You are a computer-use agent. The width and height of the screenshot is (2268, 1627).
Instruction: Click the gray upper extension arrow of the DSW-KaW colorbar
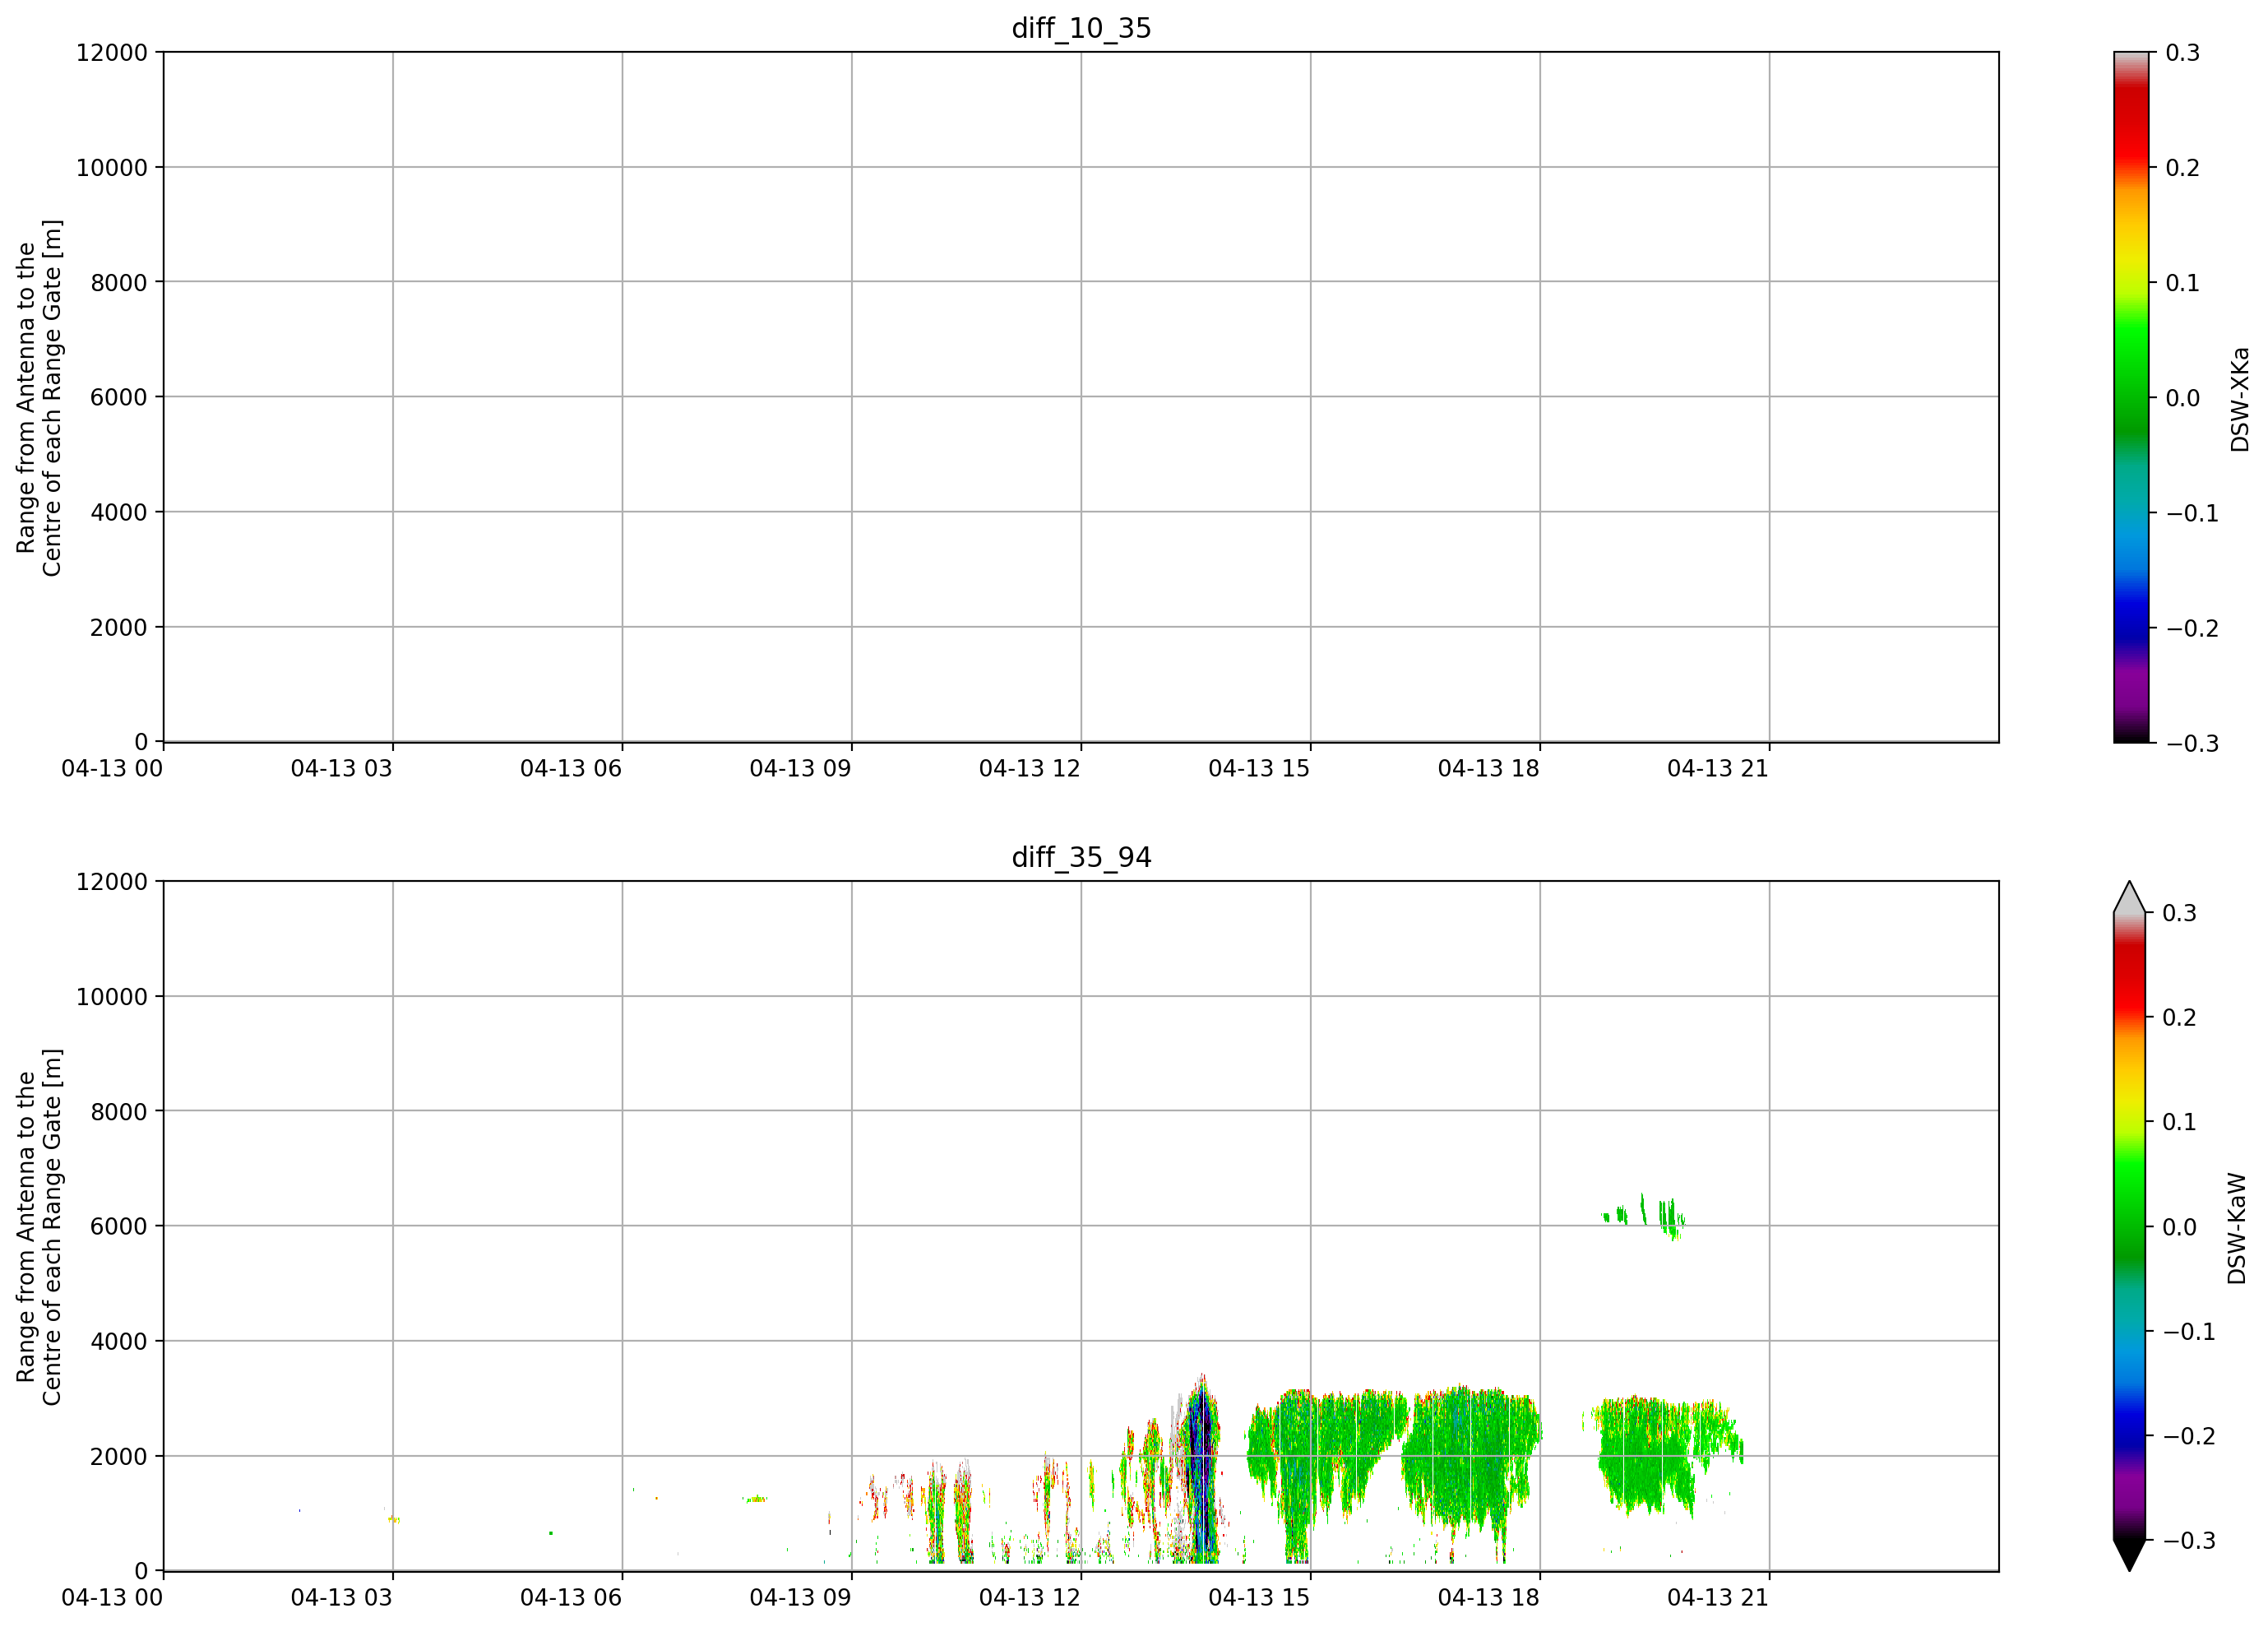coord(2130,897)
